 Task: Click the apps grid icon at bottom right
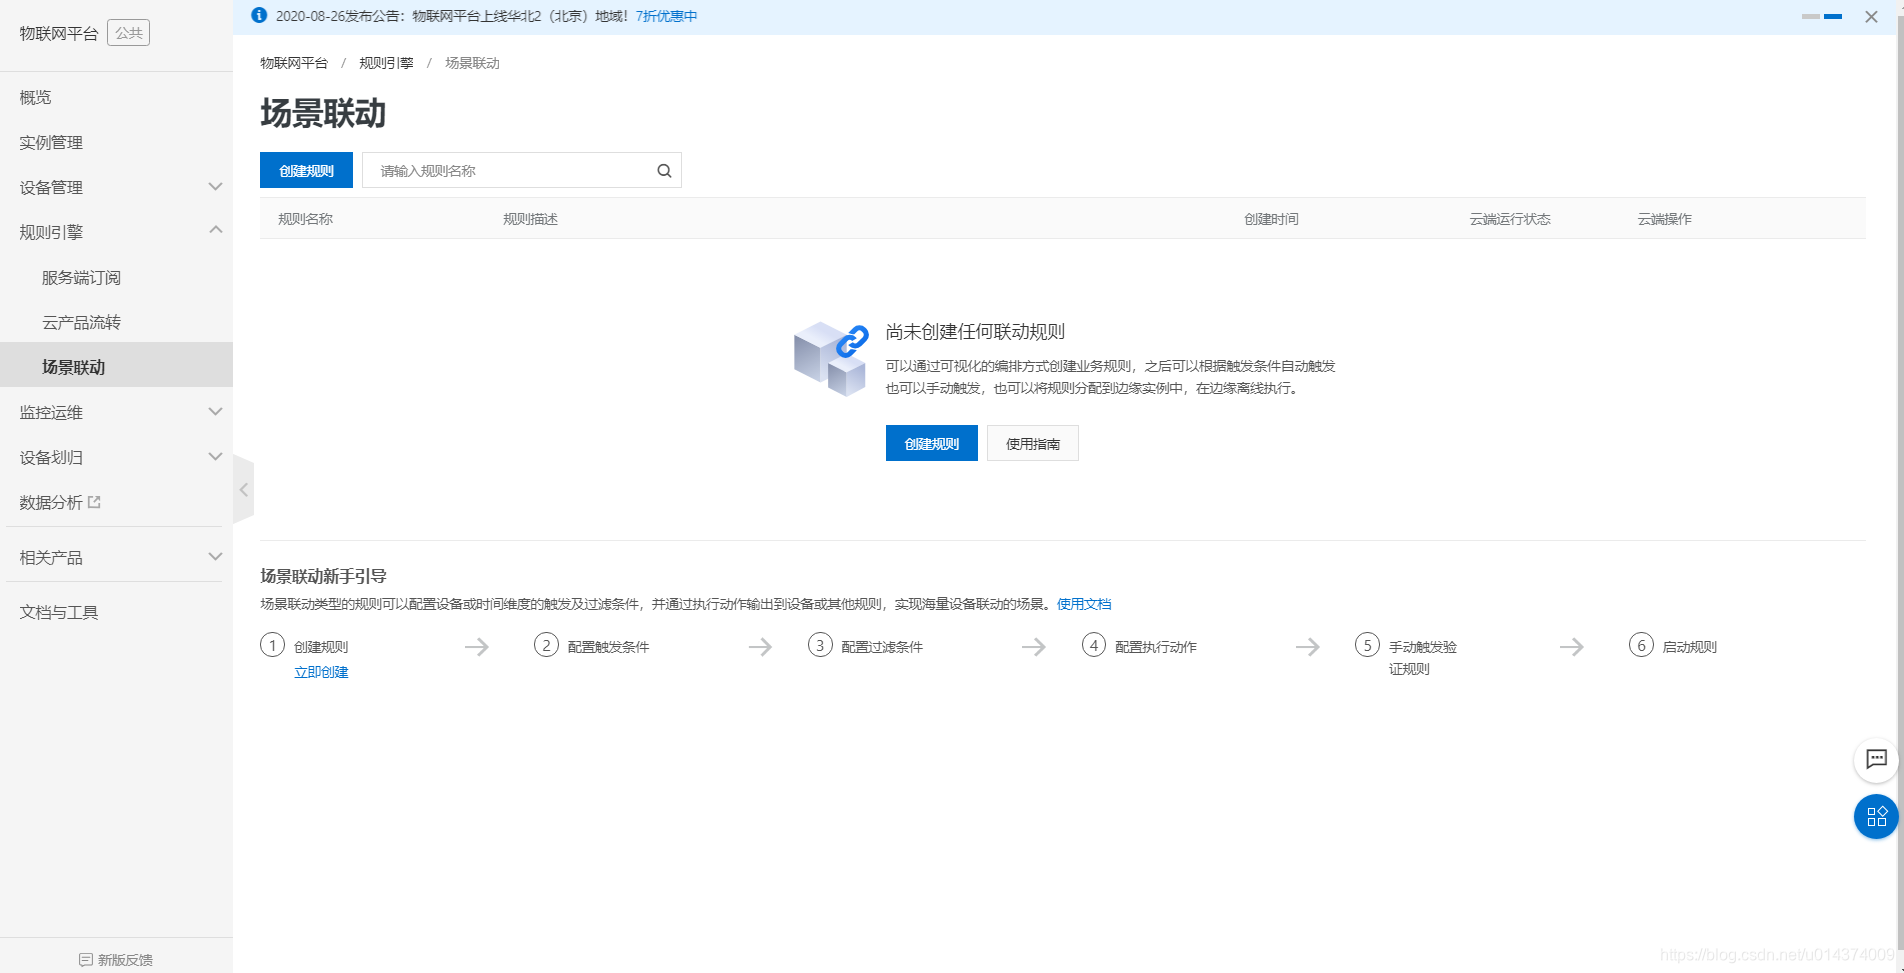tap(1875, 817)
